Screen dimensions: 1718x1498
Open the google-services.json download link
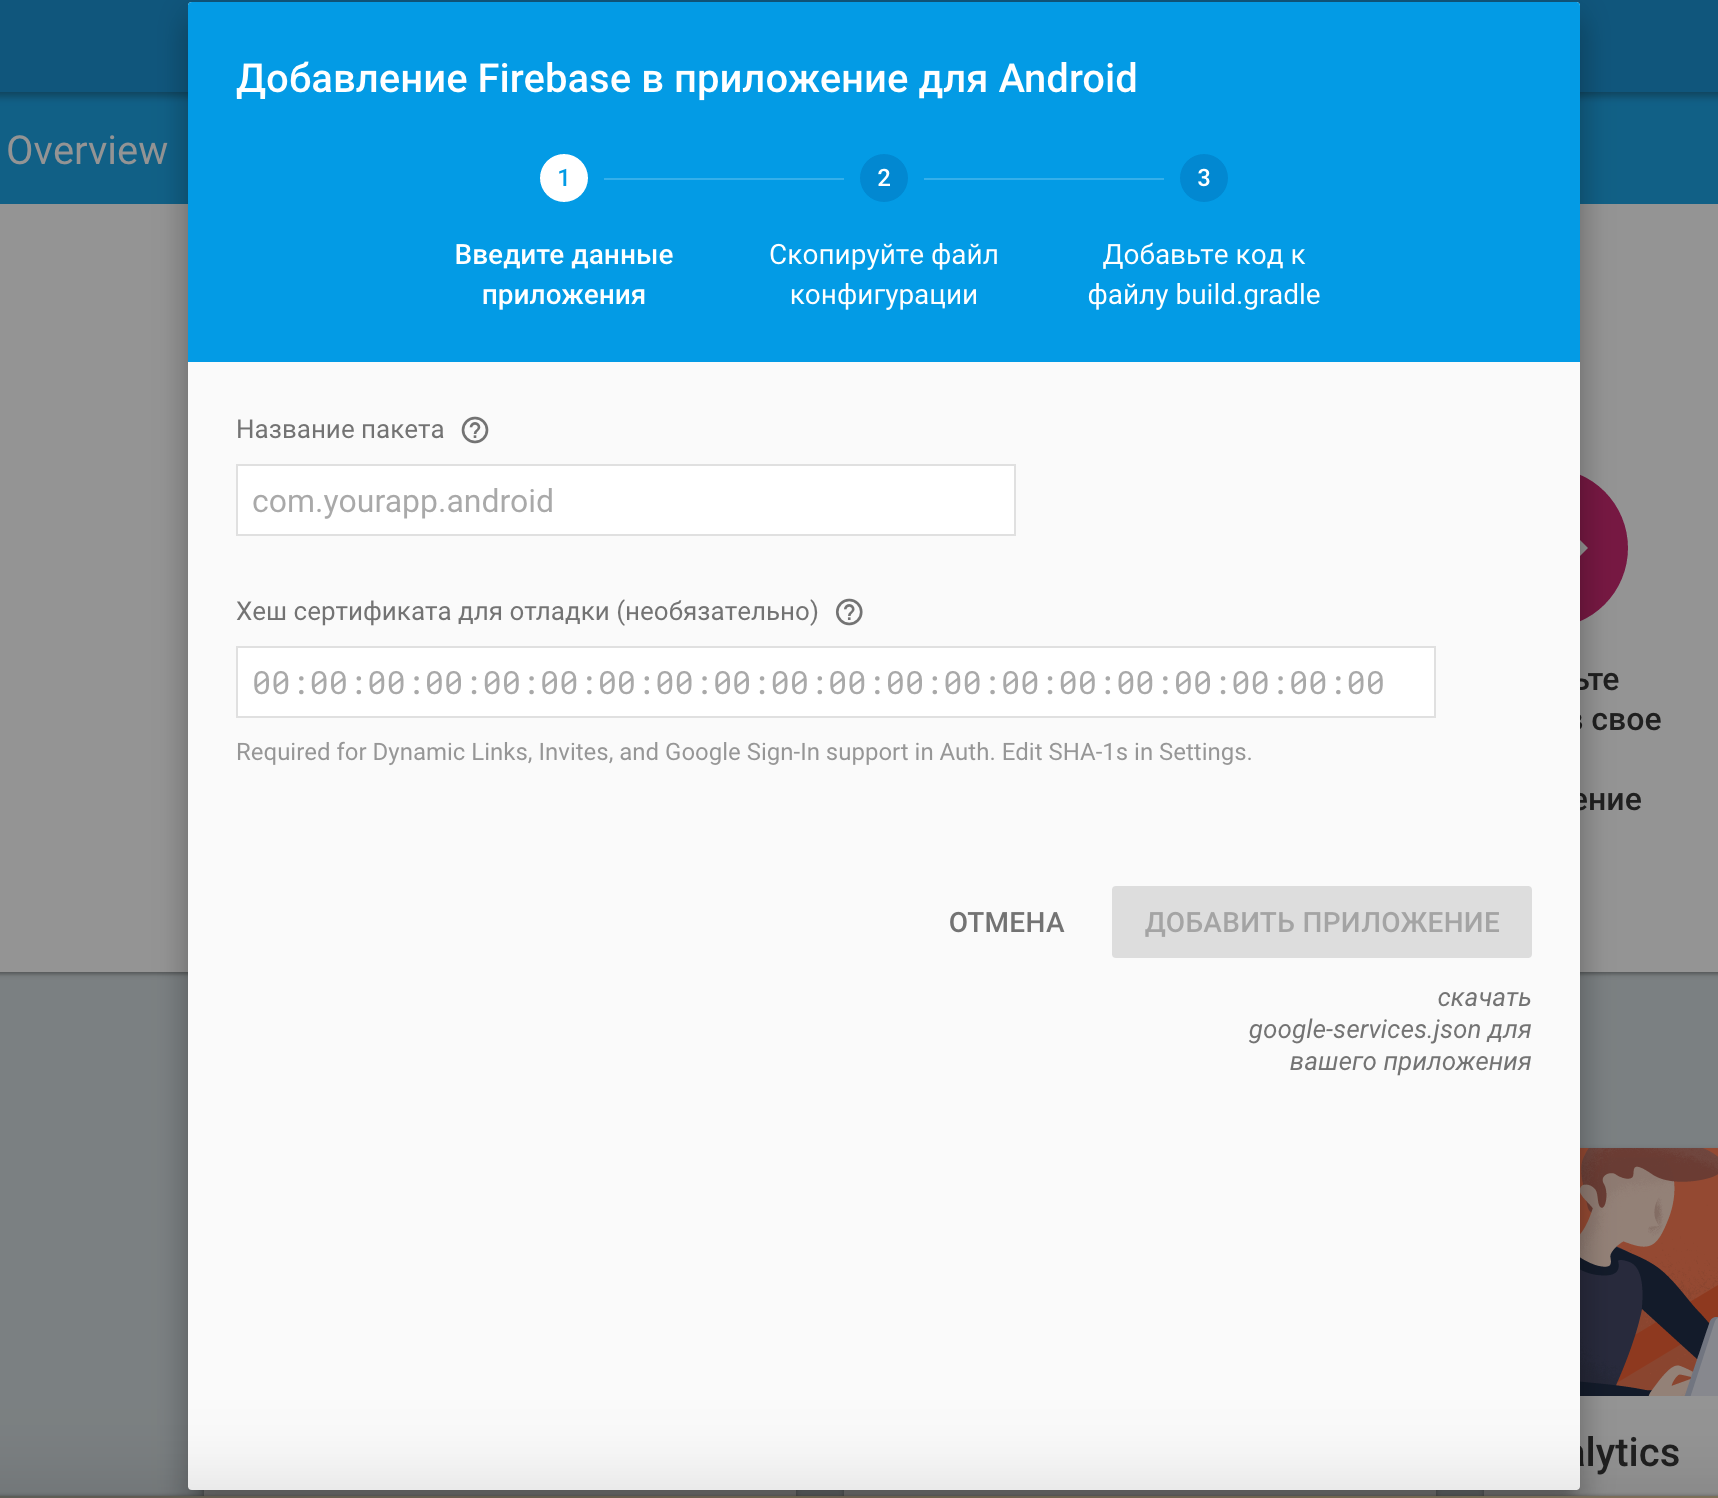pyautogui.click(x=1388, y=1030)
